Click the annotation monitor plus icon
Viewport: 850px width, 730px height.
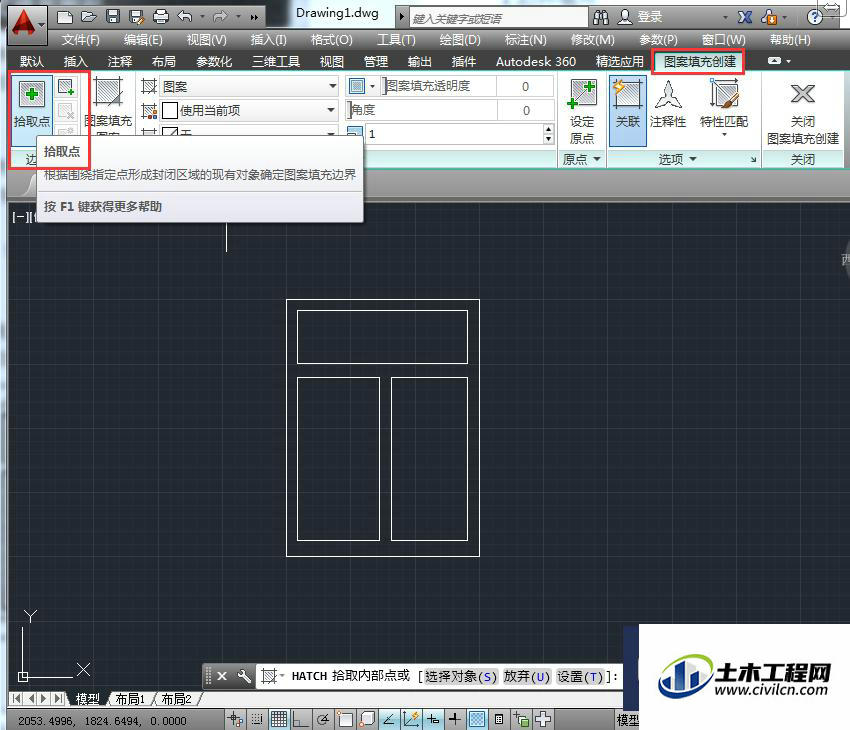click(x=543, y=719)
